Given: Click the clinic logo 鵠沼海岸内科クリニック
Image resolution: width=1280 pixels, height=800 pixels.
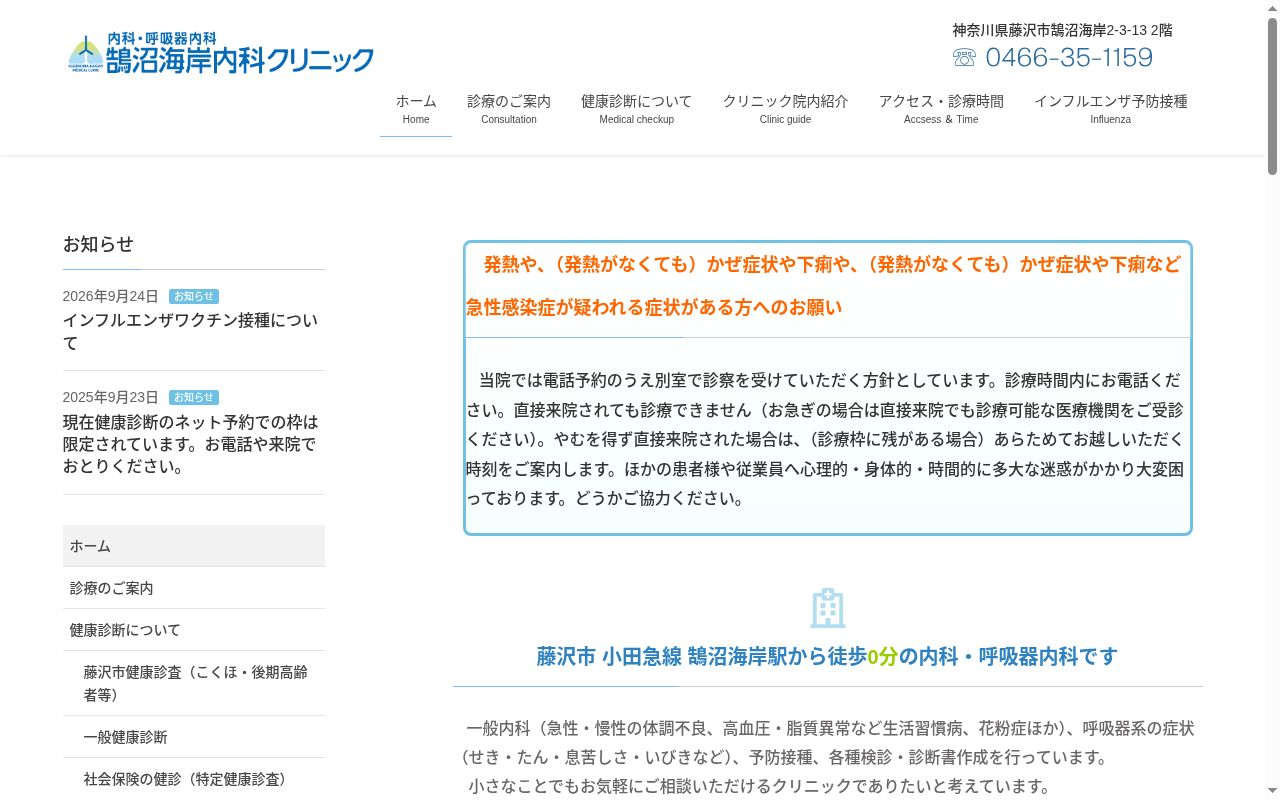Looking at the screenshot, I should point(221,53).
